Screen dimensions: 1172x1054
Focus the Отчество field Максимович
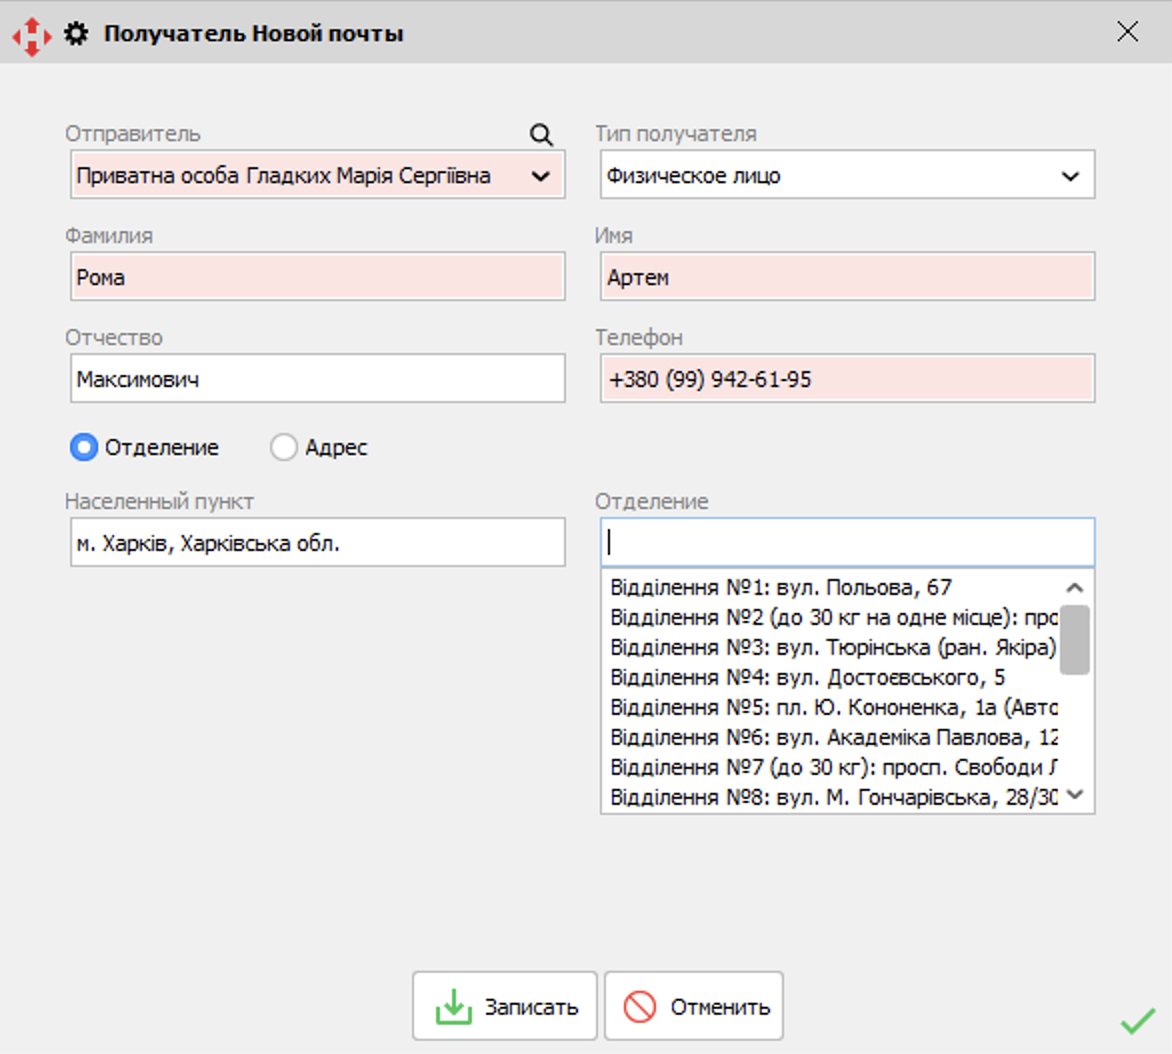pyautogui.click(x=318, y=378)
